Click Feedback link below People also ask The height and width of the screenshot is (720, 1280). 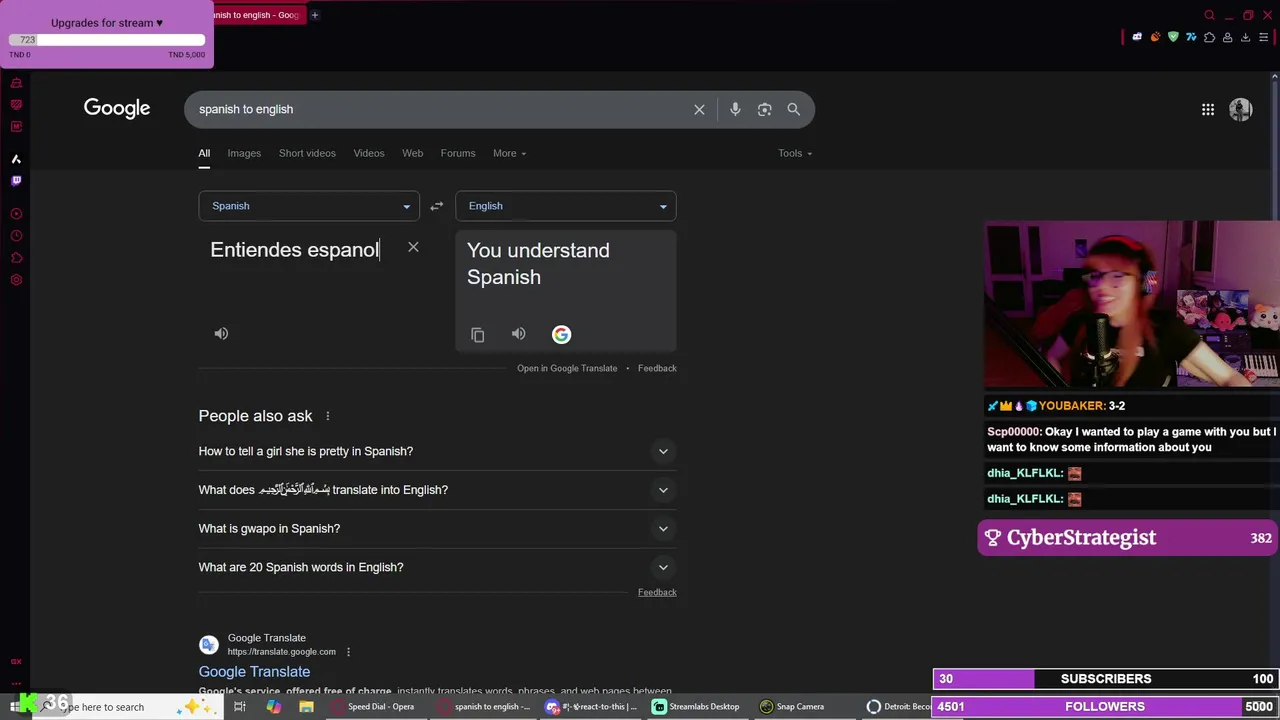pos(657,592)
